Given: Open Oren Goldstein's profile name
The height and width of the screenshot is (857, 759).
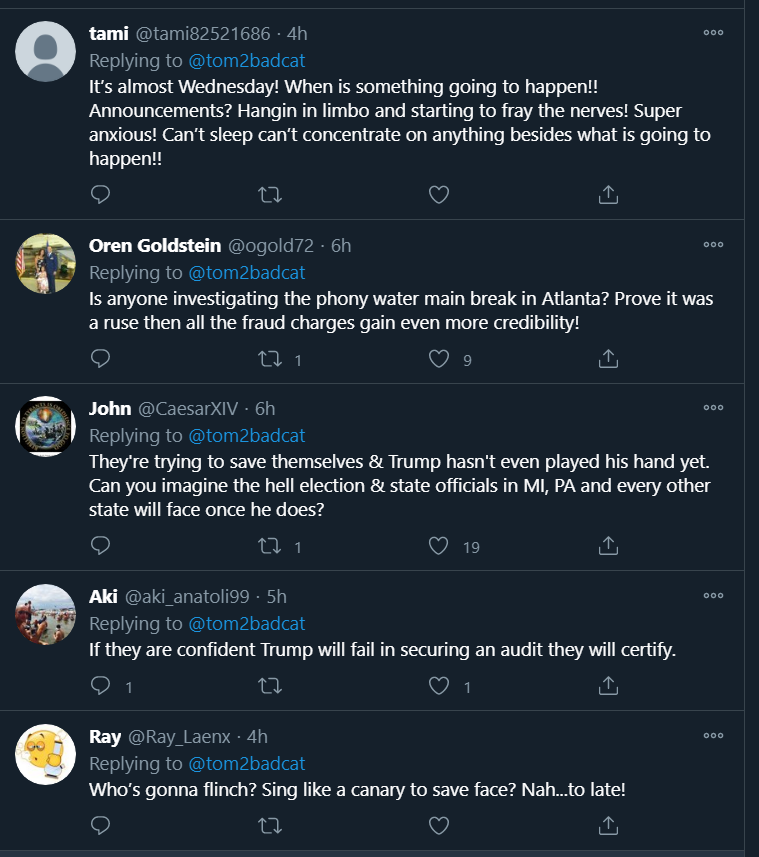Looking at the screenshot, I should pos(155,245).
